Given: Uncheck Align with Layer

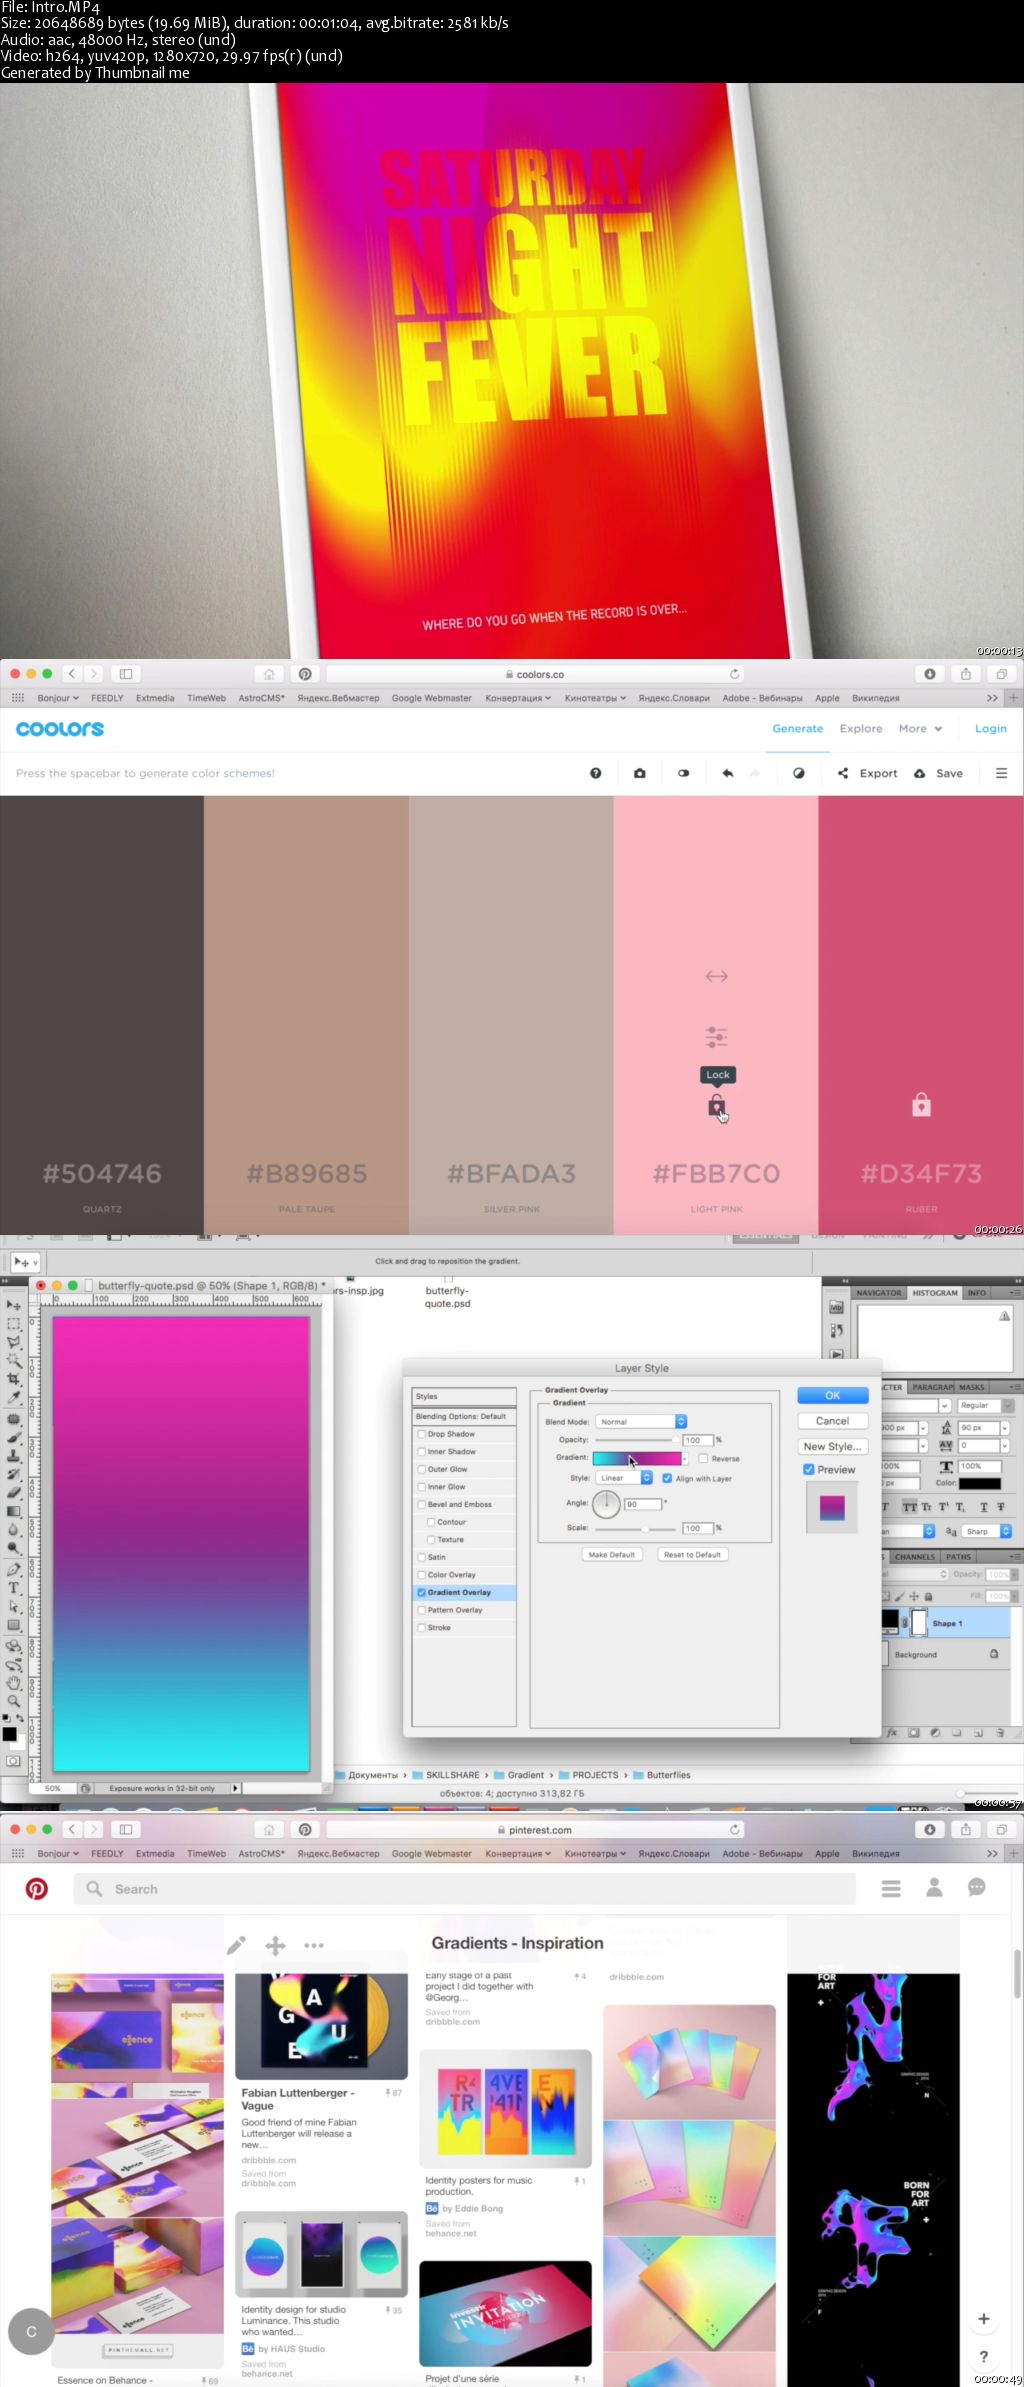Looking at the screenshot, I should [x=667, y=1478].
